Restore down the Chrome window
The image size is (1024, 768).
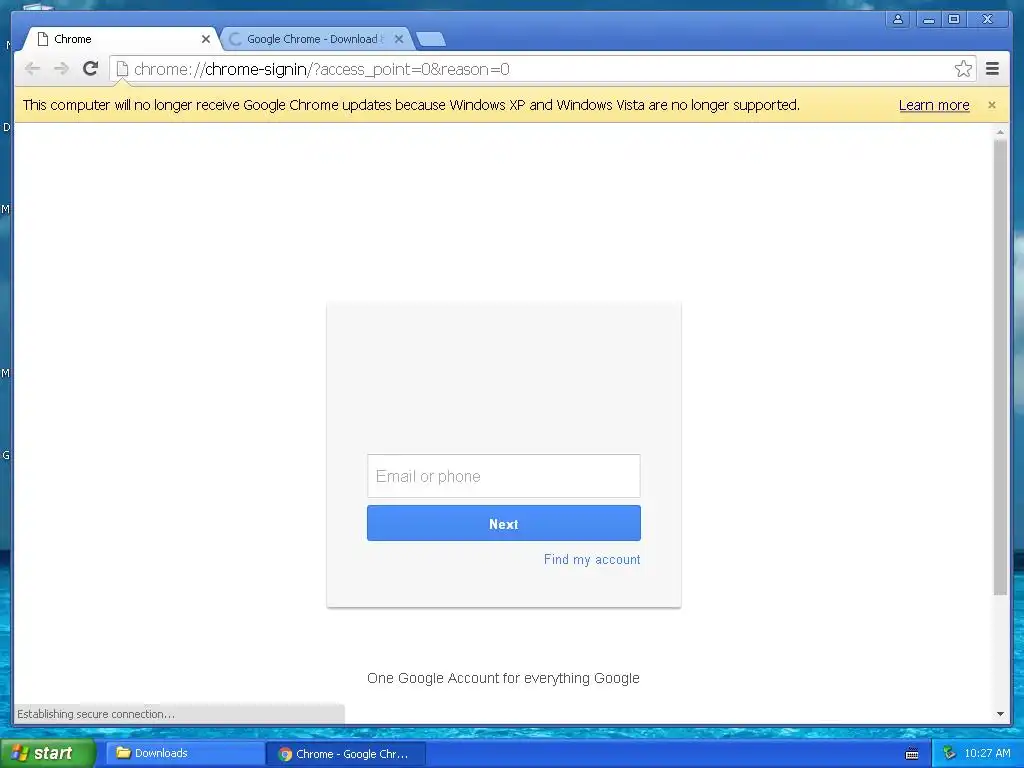(x=953, y=19)
